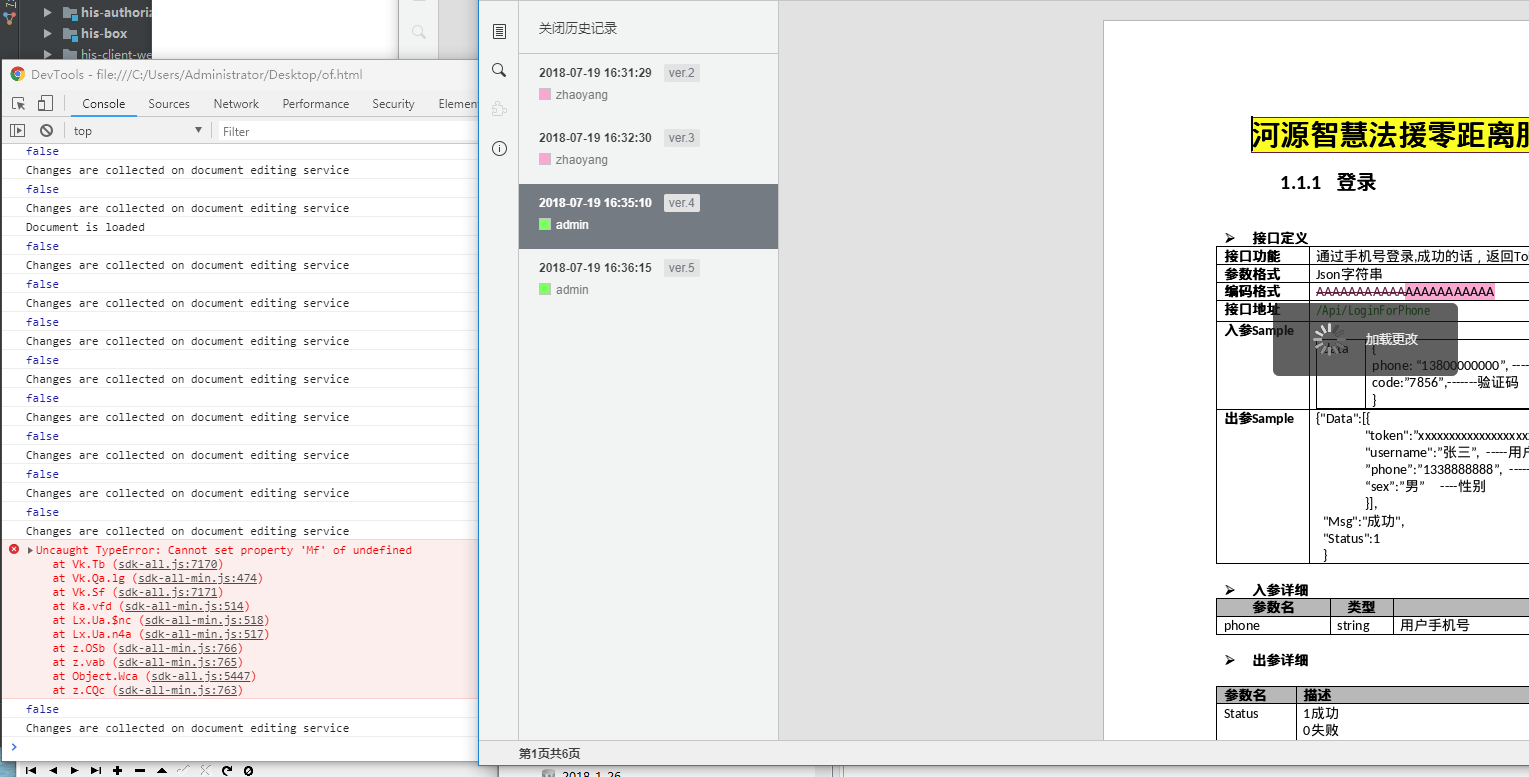
Task: Go to last record in bottom toolbar
Action: [x=96, y=770]
